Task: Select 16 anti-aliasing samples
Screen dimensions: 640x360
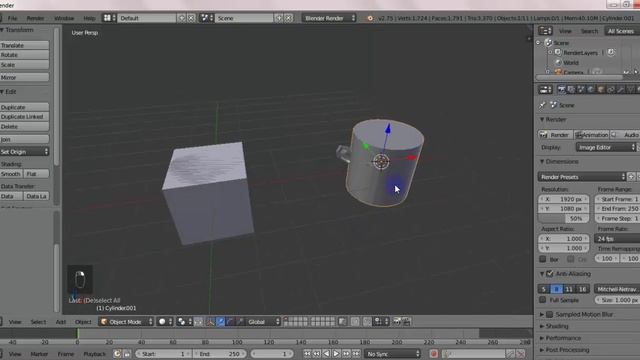Action: point(582,289)
